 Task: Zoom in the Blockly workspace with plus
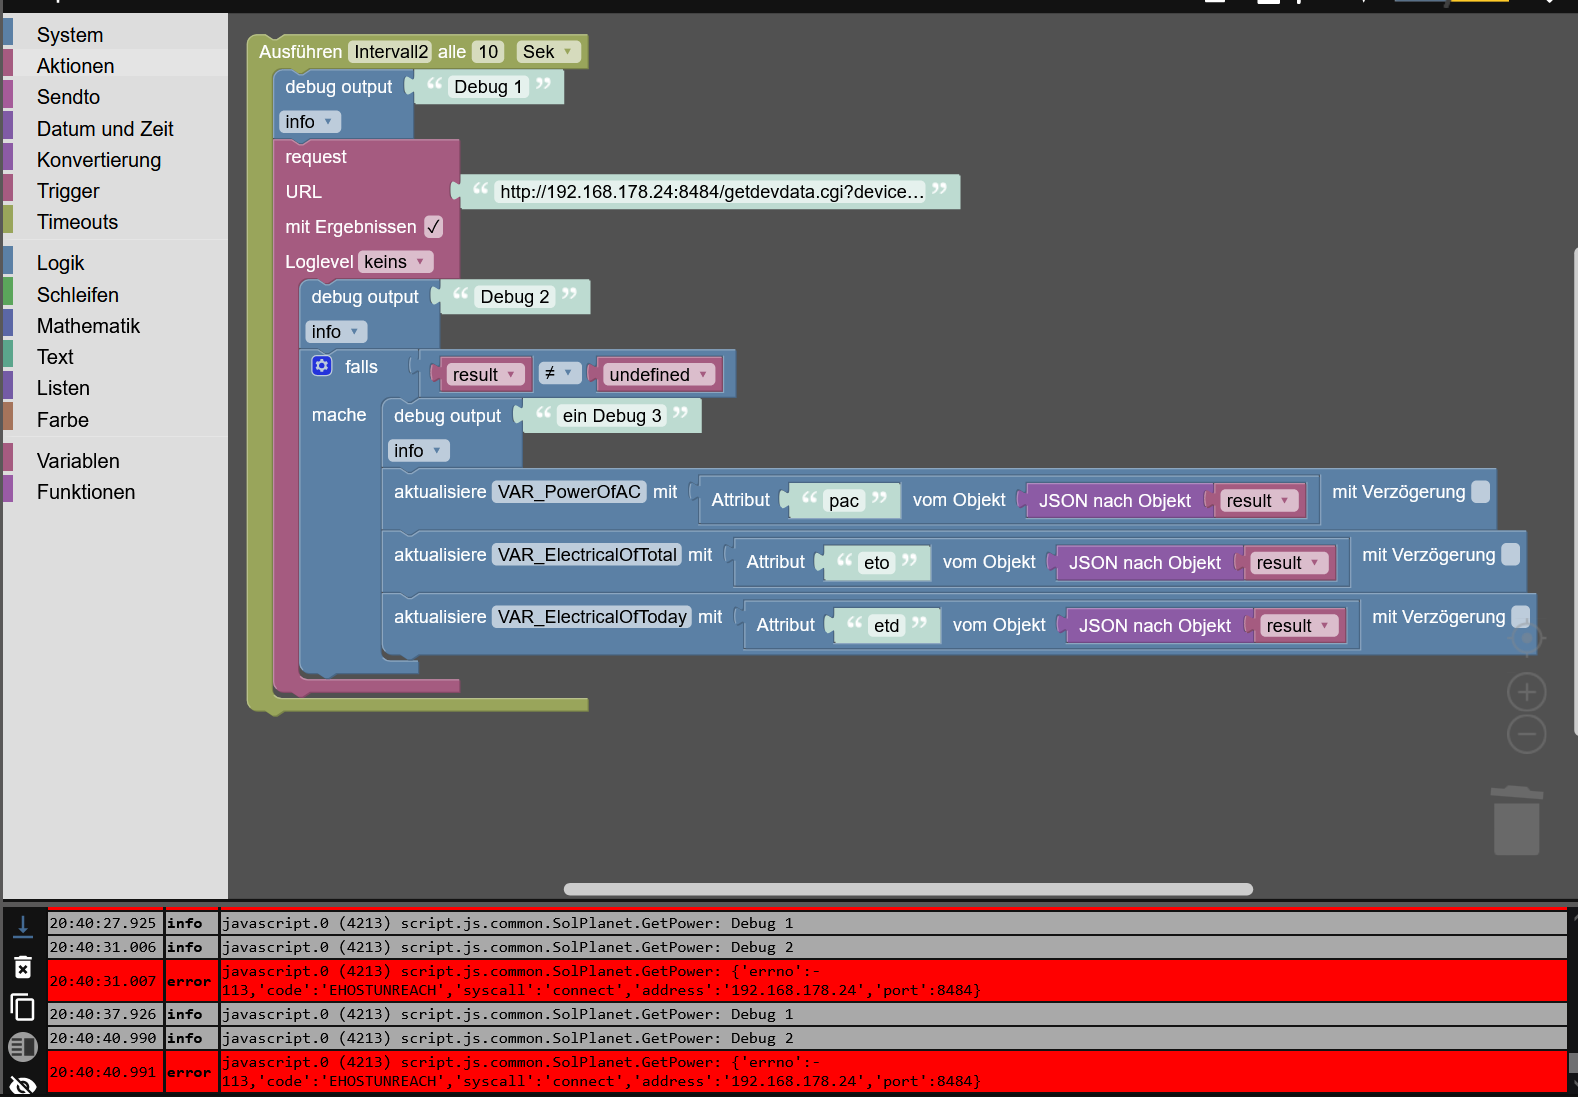point(1526,692)
